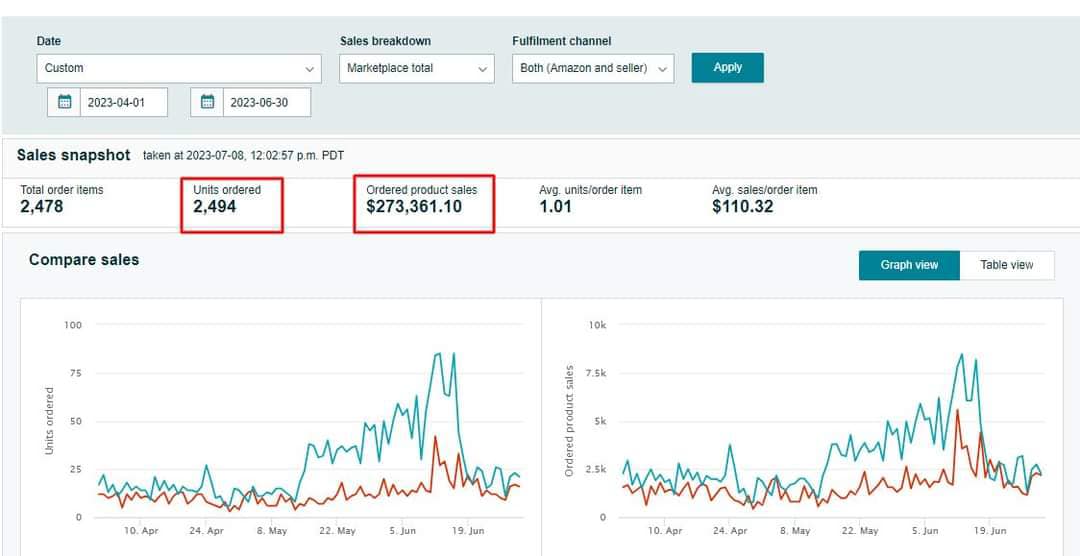Select the Ordered product sales metric box
Viewport: 1080px width, 556px height.
(423, 205)
